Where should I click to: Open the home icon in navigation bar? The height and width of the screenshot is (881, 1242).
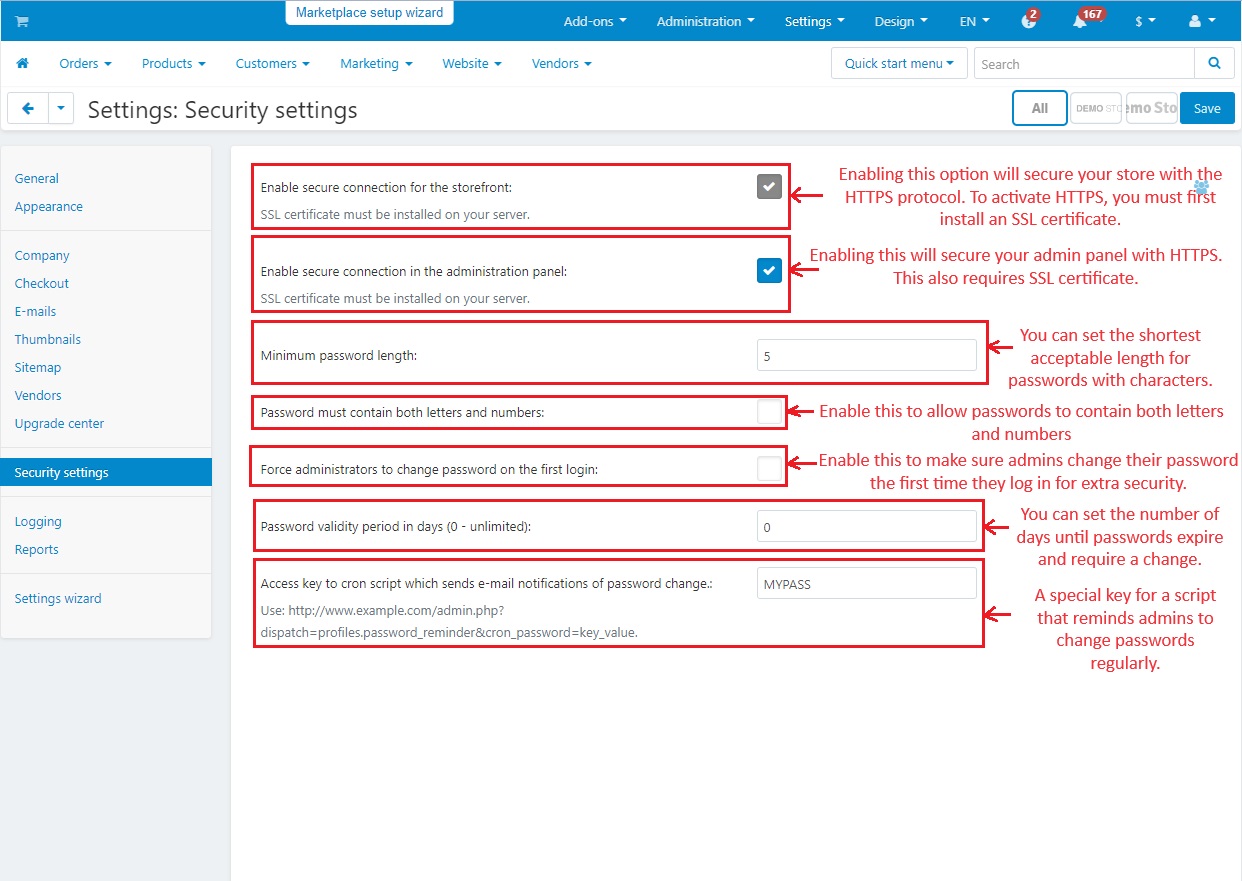click(x=23, y=63)
